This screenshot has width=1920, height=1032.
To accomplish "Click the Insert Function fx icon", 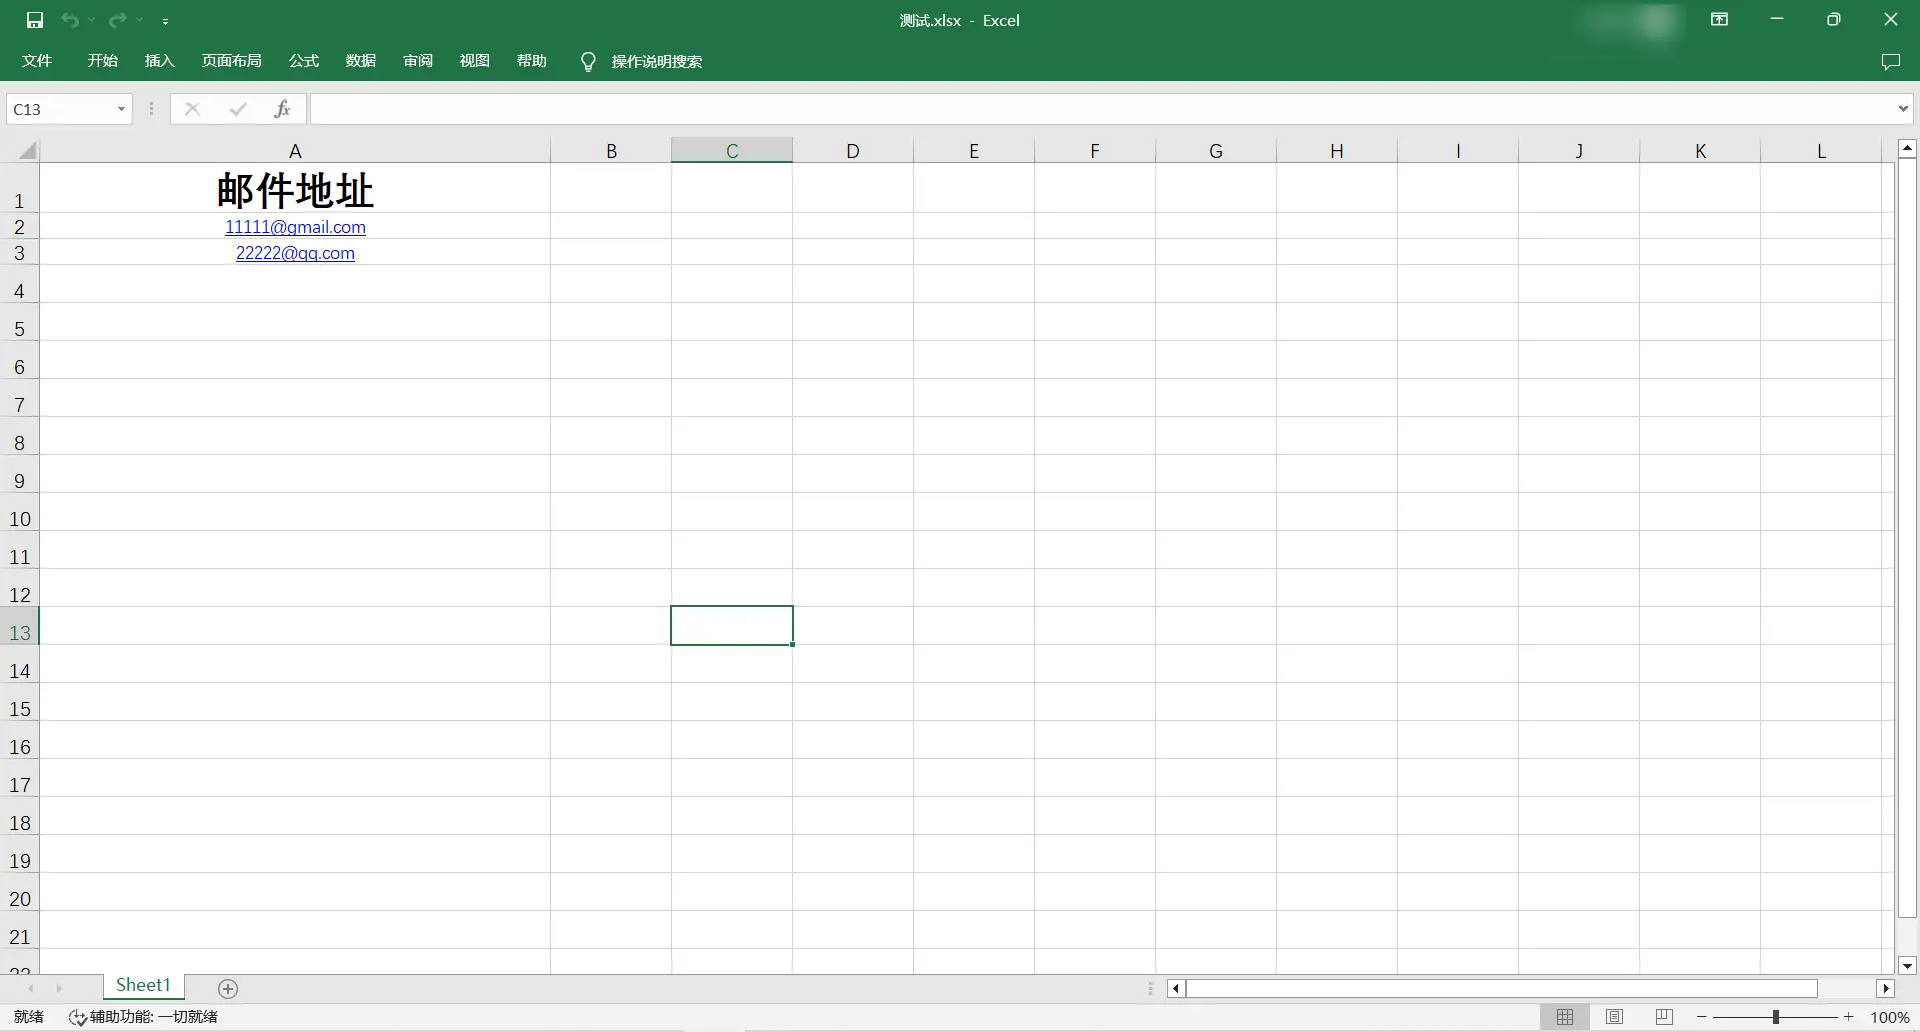I will coord(283,109).
